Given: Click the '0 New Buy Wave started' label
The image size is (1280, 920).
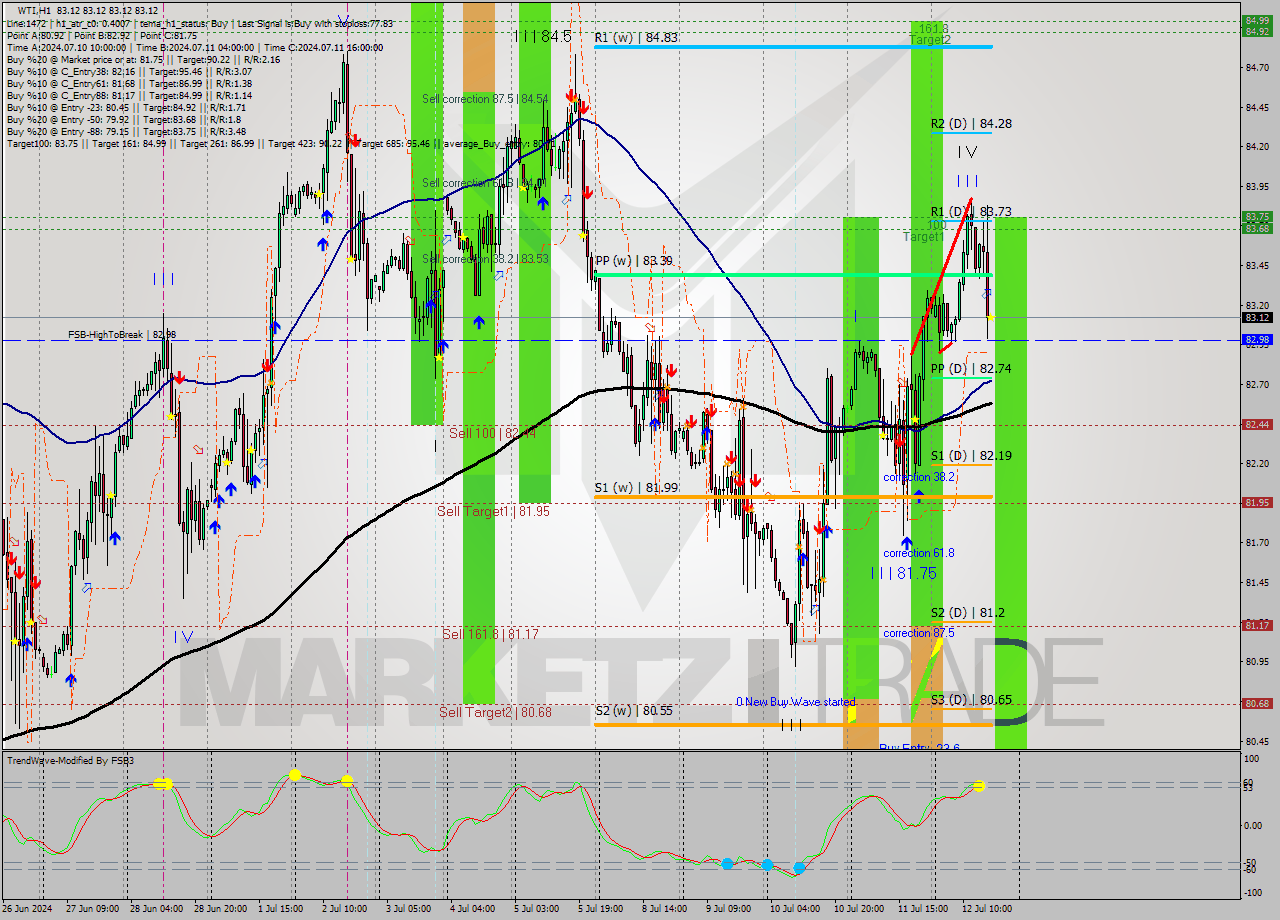Looking at the screenshot, I should (x=796, y=702).
